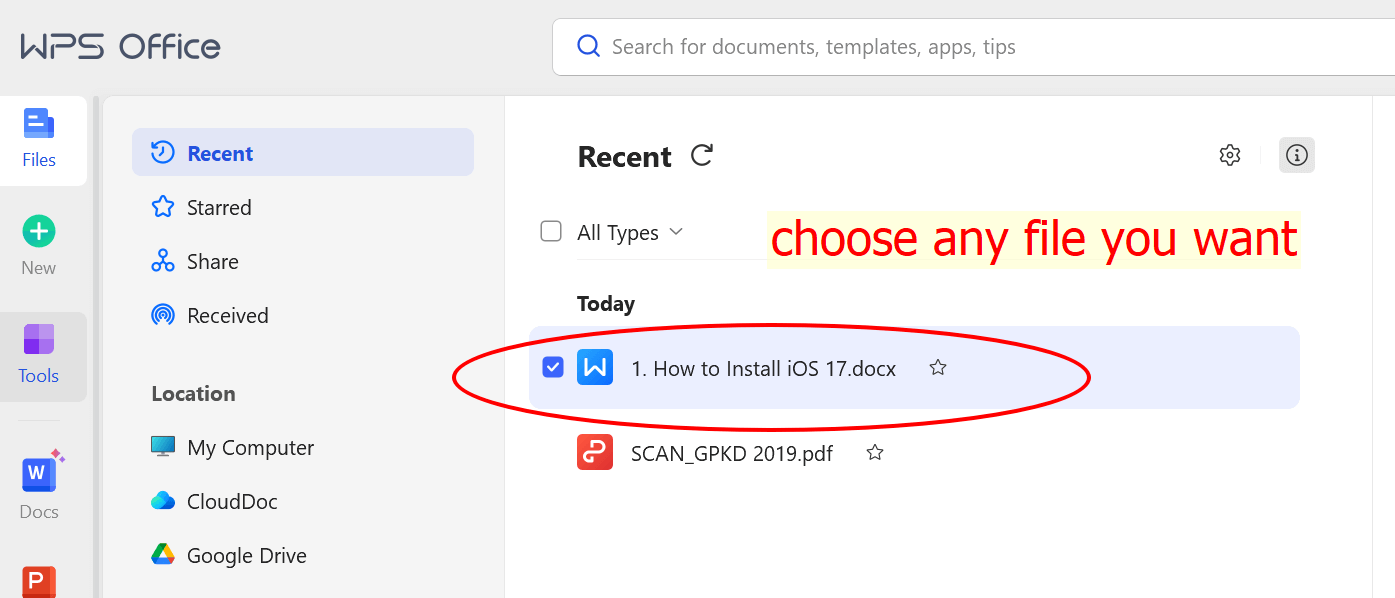Open the Share section
The height and width of the screenshot is (598, 1395).
(213, 261)
